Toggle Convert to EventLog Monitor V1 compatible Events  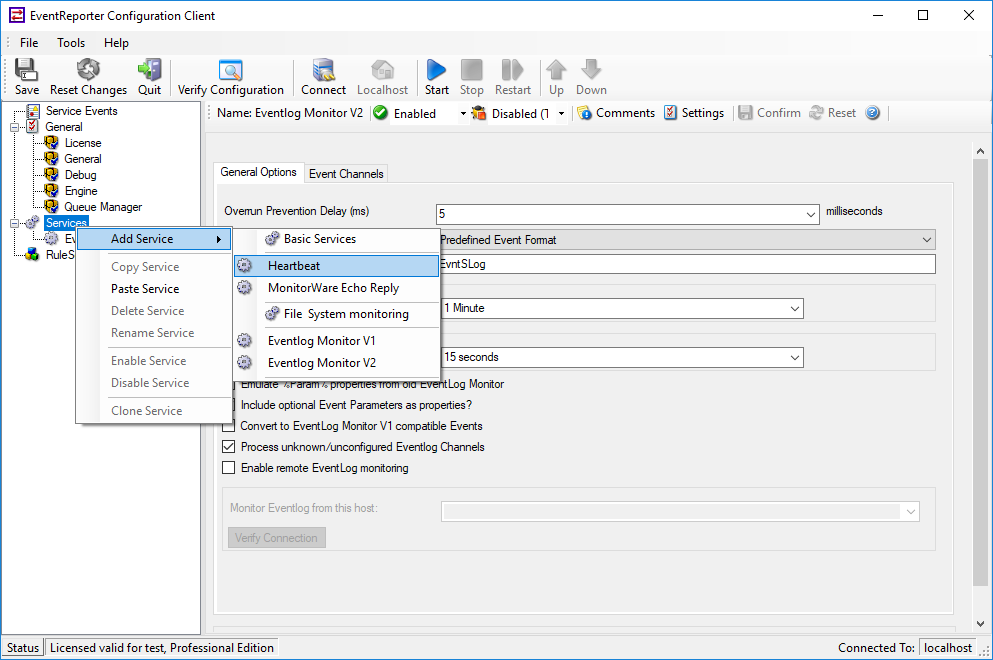(x=229, y=426)
